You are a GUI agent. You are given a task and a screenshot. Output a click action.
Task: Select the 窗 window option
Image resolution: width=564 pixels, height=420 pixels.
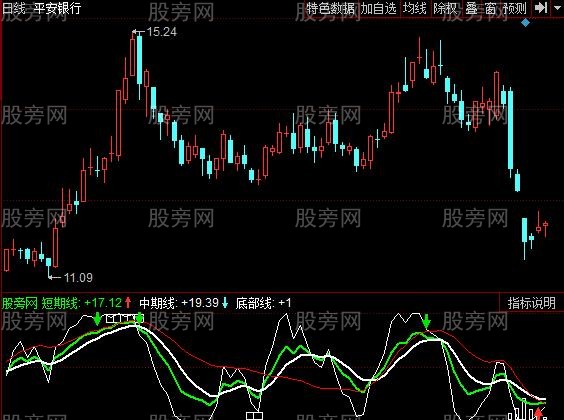coord(491,8)
